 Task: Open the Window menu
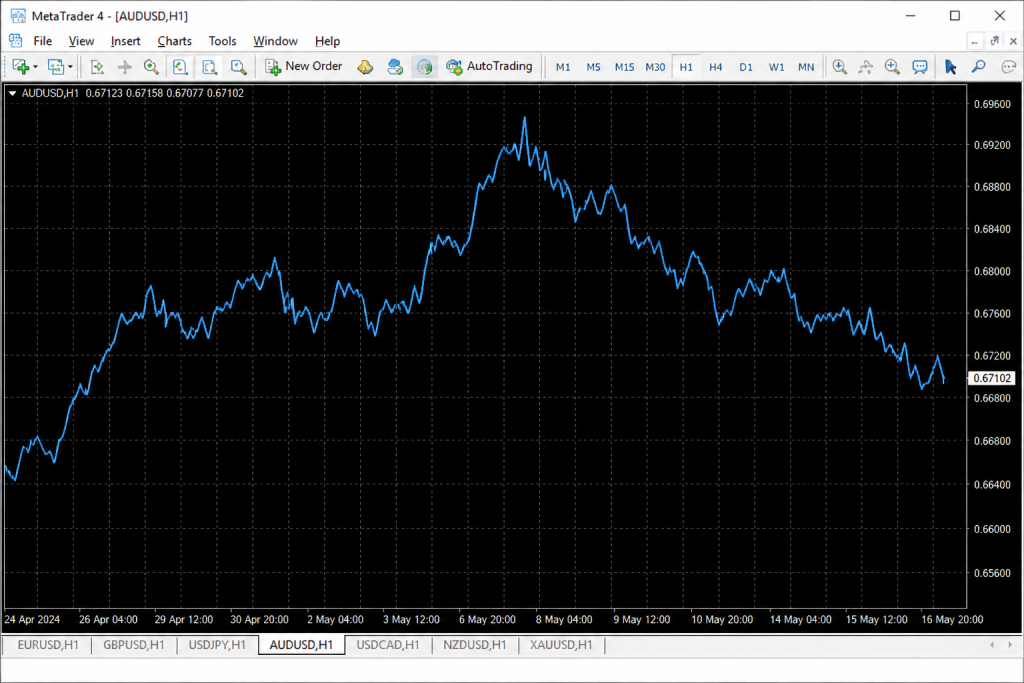[x=275, y=41]
